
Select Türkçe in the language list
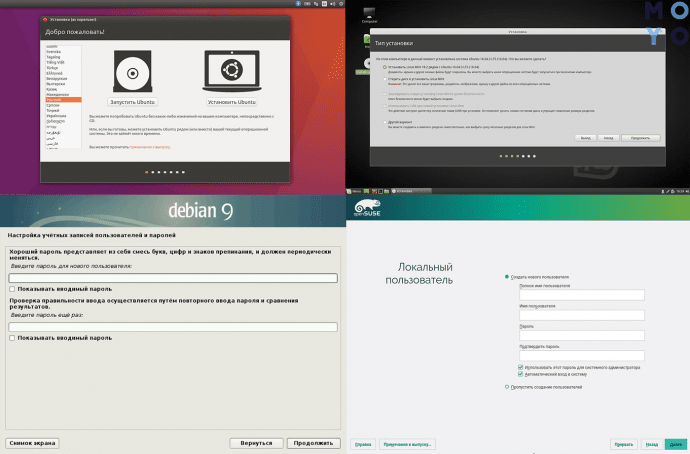pos(52,68)
